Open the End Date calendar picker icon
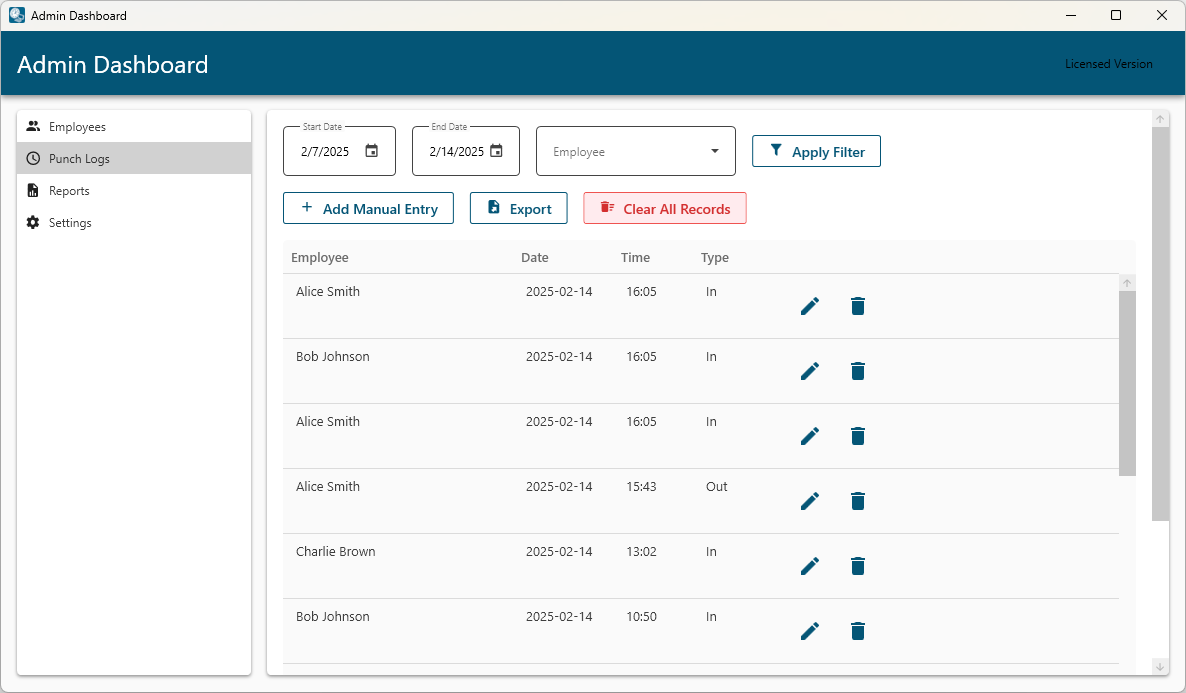 (x=496, y=152)
